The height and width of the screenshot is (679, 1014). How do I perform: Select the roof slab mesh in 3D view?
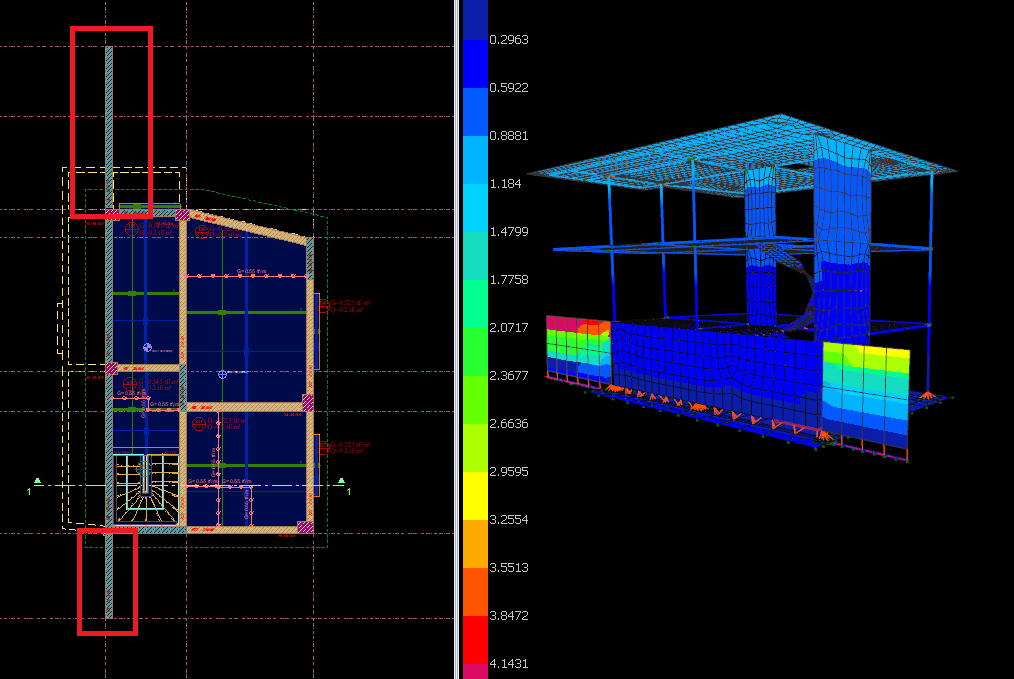744,155
